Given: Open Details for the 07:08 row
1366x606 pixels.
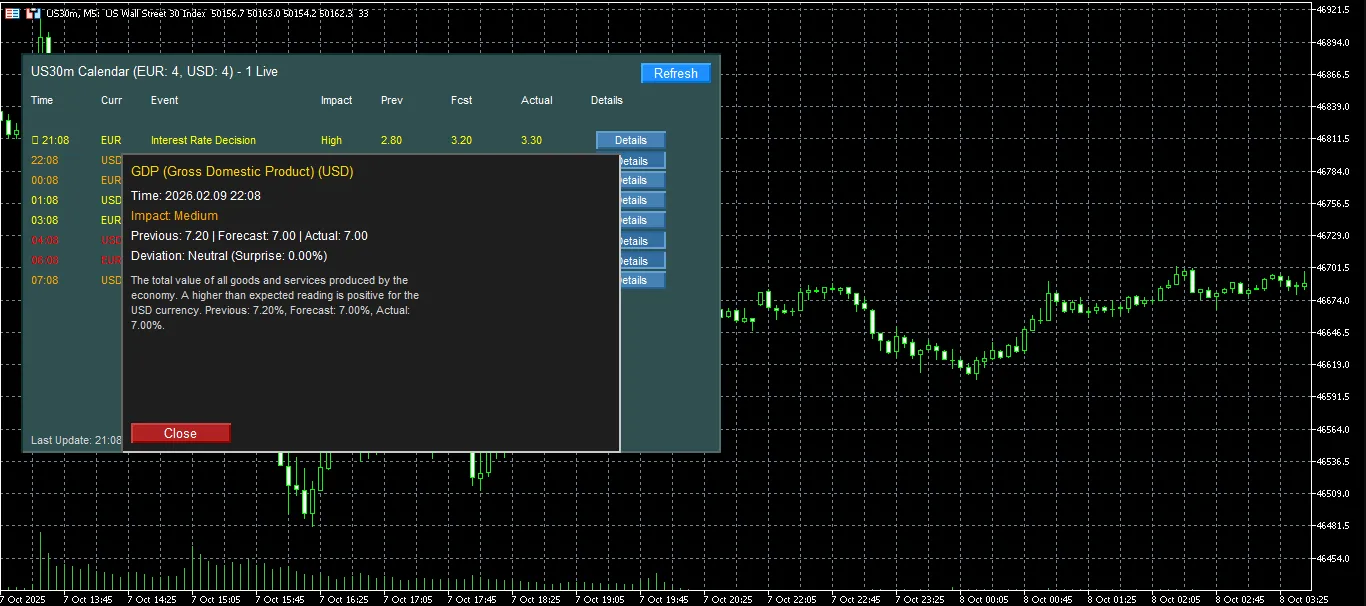Looking at the screenshot, I should [x=642, y=281].
